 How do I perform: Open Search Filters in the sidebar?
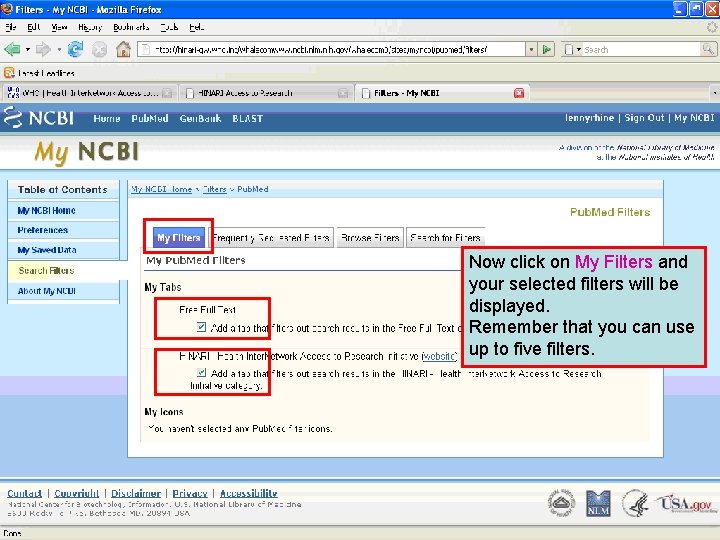(46, 270)
